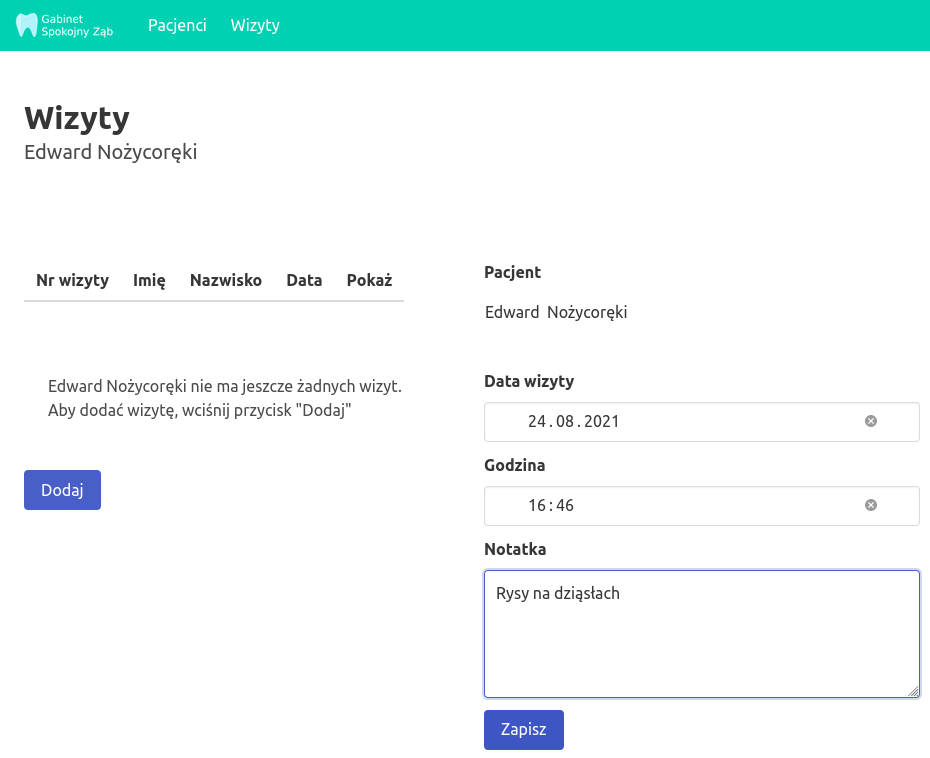Open the Pacjenci page
Screen dimensions: 930x758
[x=177, y=25]
